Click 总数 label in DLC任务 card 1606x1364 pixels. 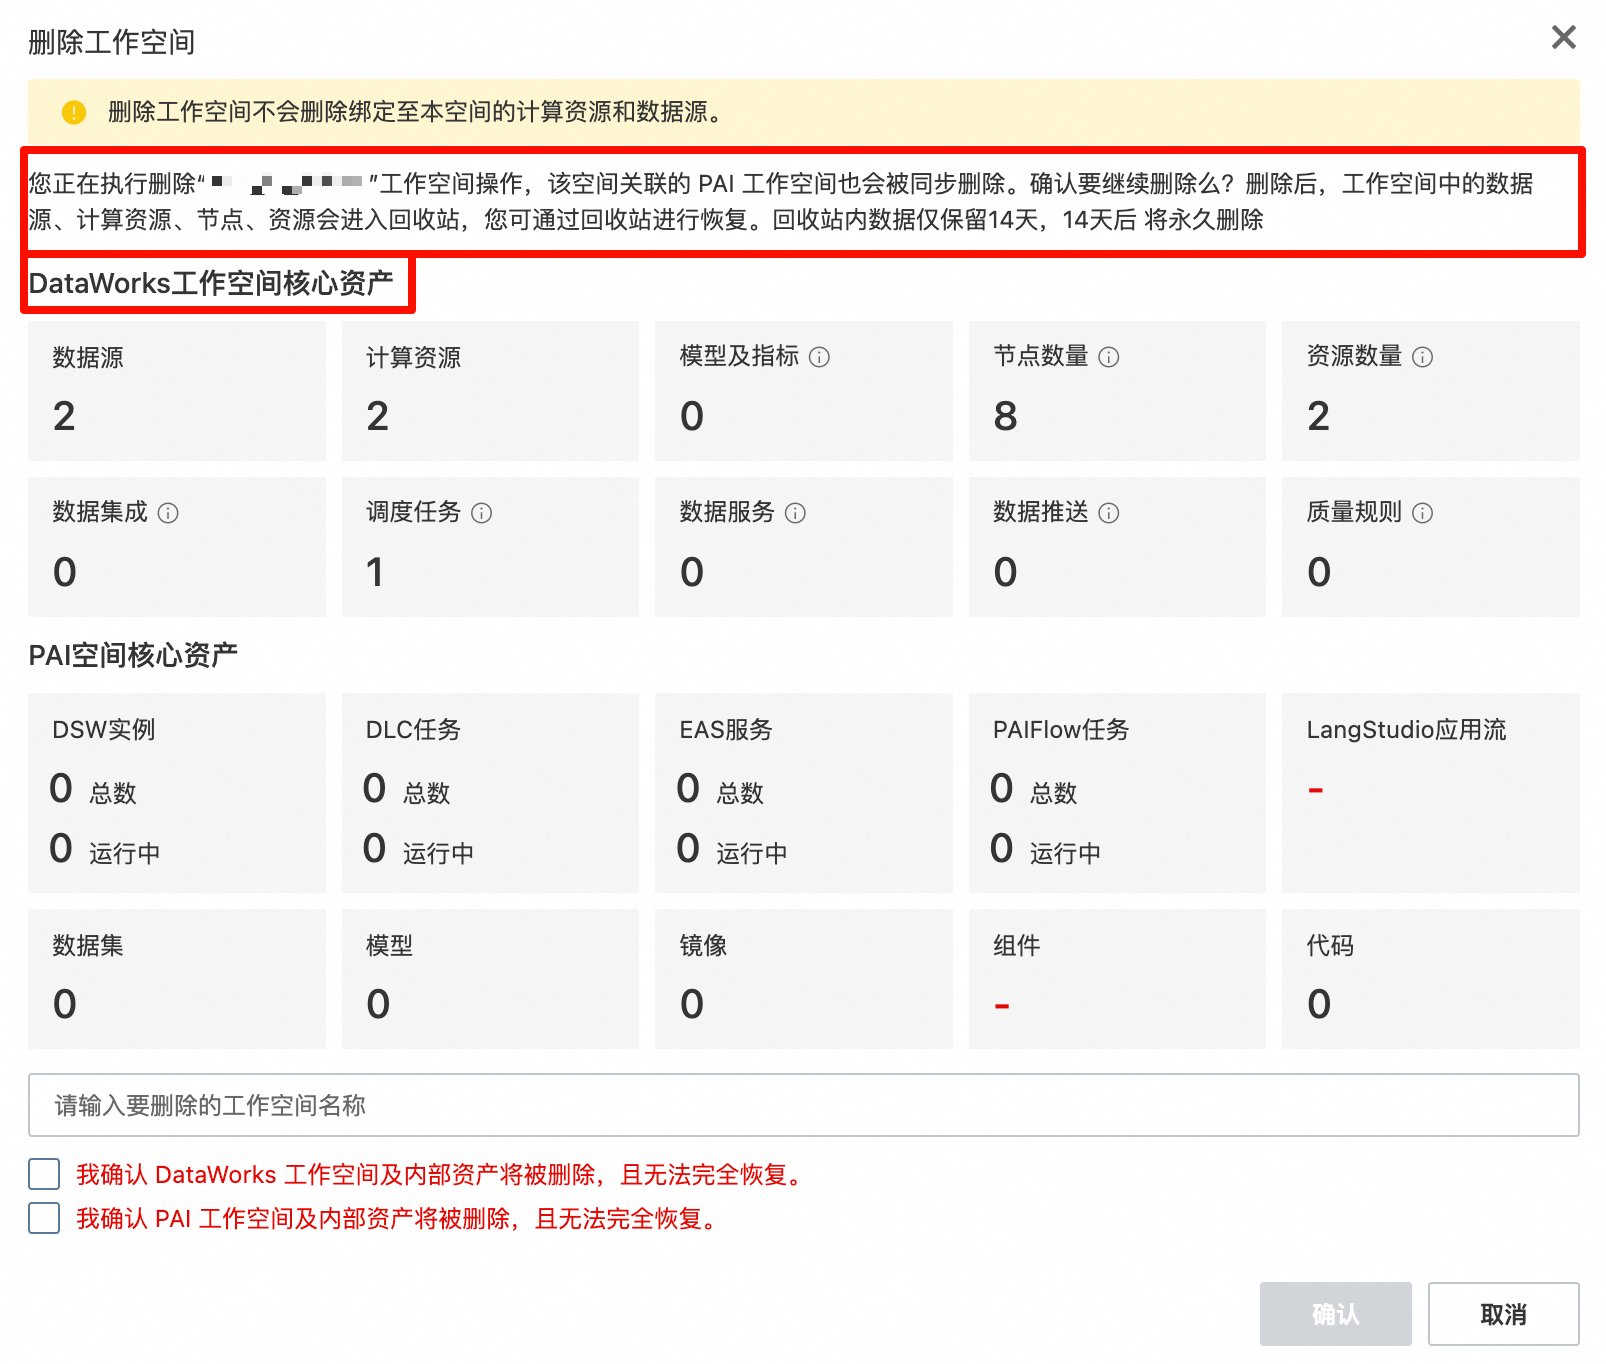point(427,793)
